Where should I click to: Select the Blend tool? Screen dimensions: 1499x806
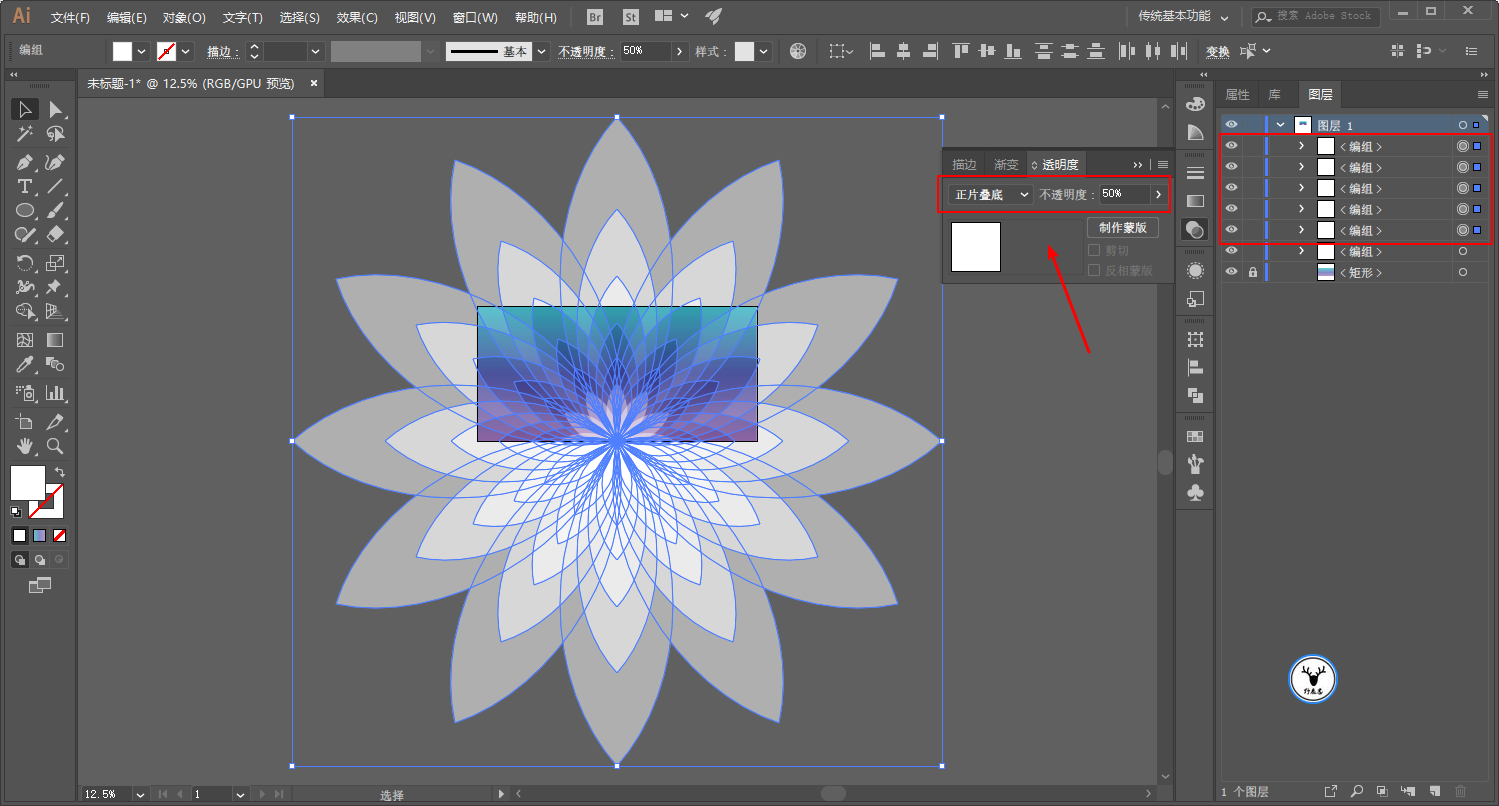55,364
